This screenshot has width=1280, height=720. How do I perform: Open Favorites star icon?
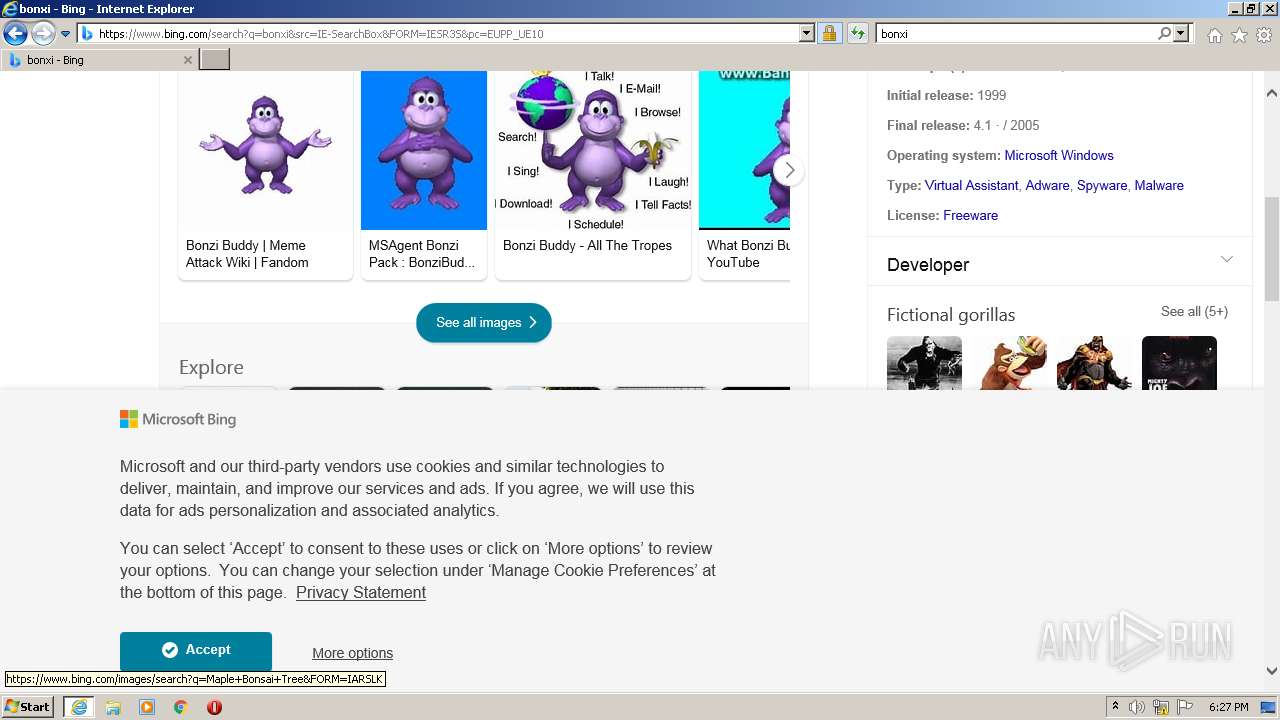tap(1239, 35)
